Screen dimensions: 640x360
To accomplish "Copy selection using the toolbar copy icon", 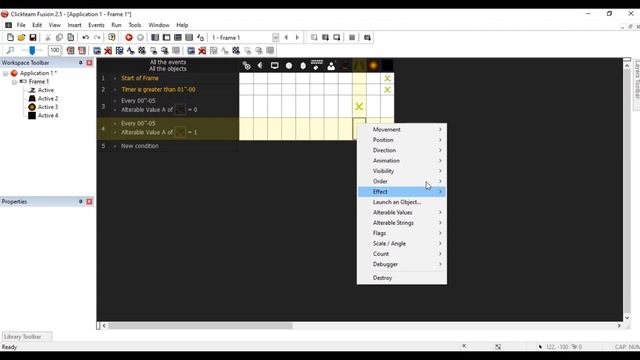I will click(x=59, y=38).
